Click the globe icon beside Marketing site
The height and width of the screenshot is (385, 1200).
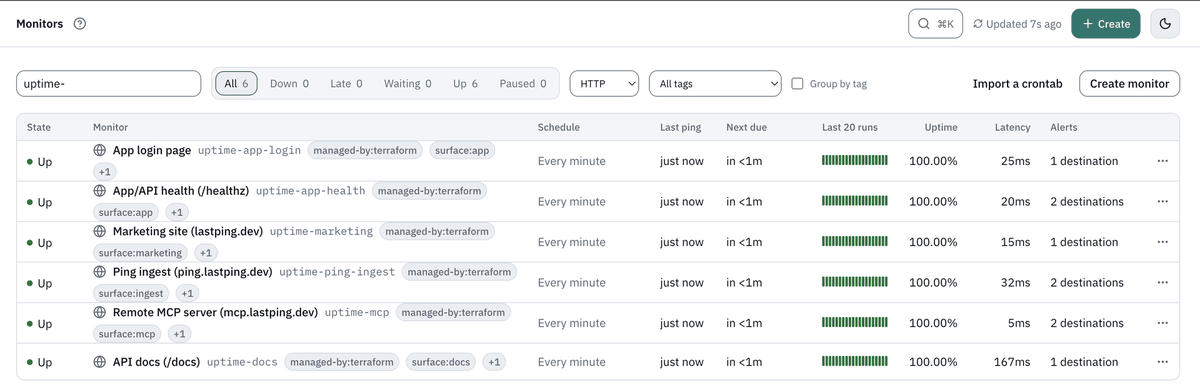[100, 231]
